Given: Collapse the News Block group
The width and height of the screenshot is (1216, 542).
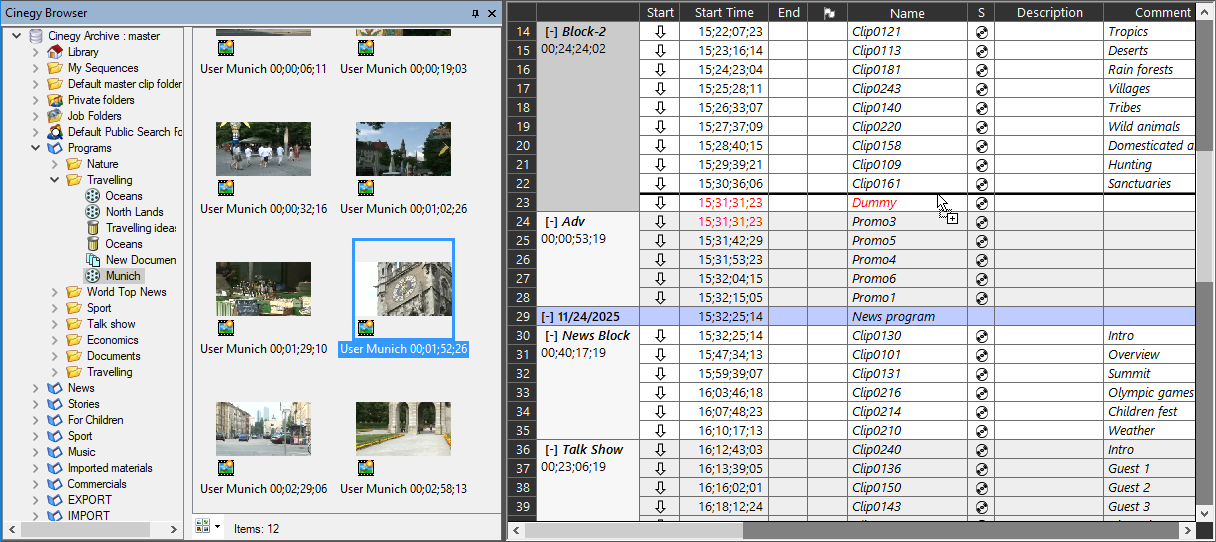Looking at the screenshot, I should pyautogui.click(x=551, y=336).
